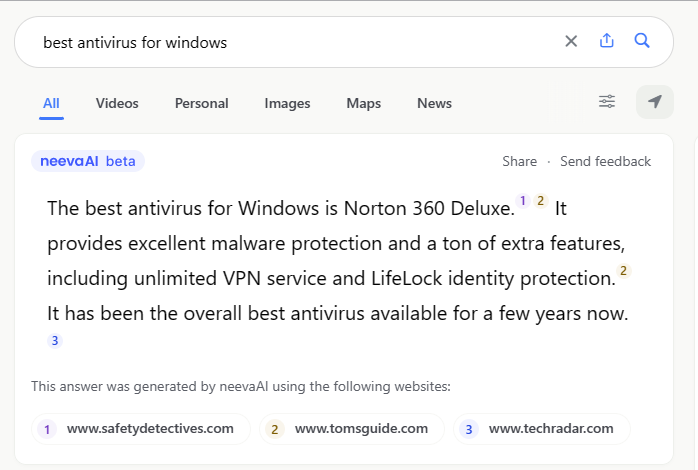Open the News tab
The width and height of the screenshot is (698, 470).
point(434,103)
